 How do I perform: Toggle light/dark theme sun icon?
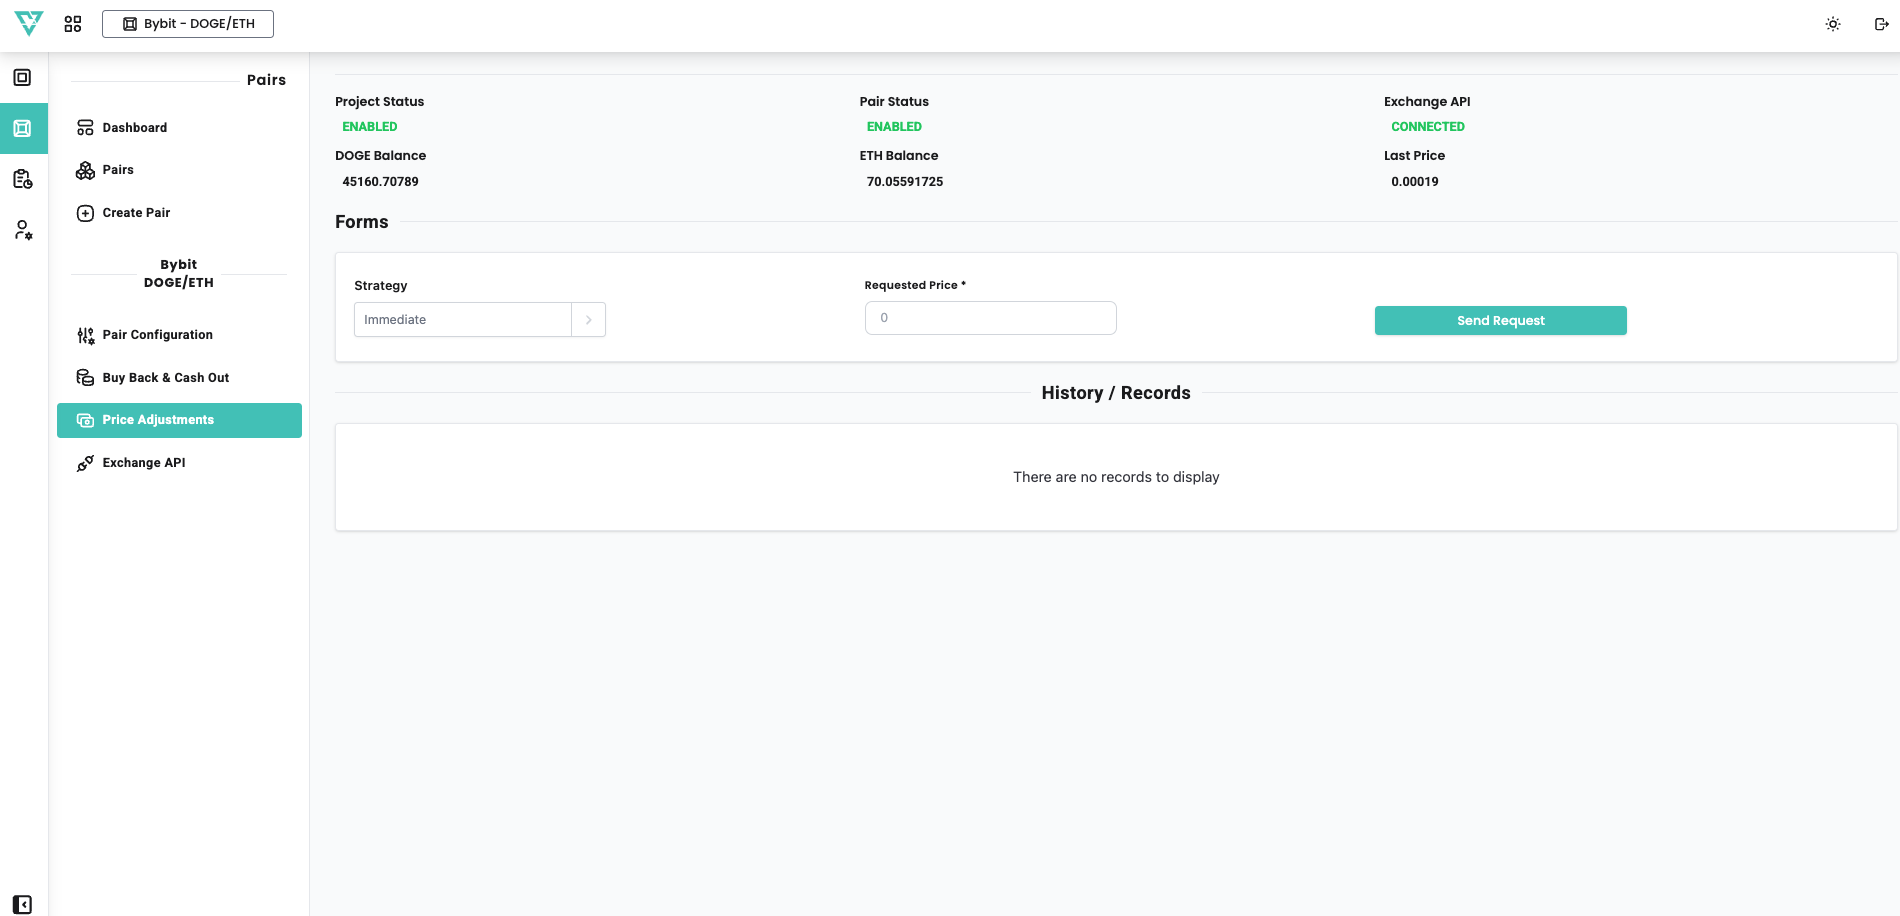pyautogui.click(x=1833, y=24)
